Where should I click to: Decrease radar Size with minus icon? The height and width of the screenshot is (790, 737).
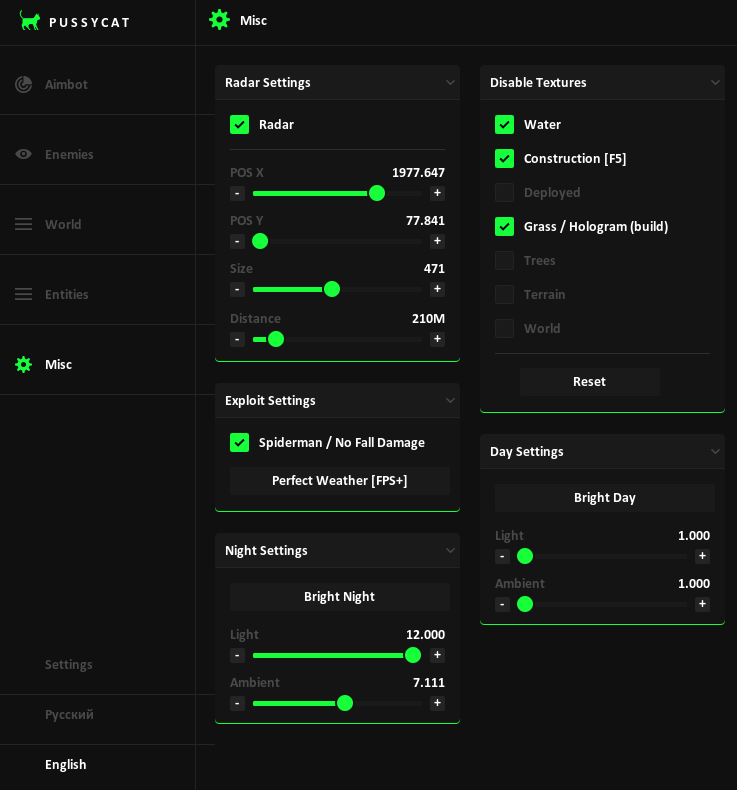coord(237,289)
